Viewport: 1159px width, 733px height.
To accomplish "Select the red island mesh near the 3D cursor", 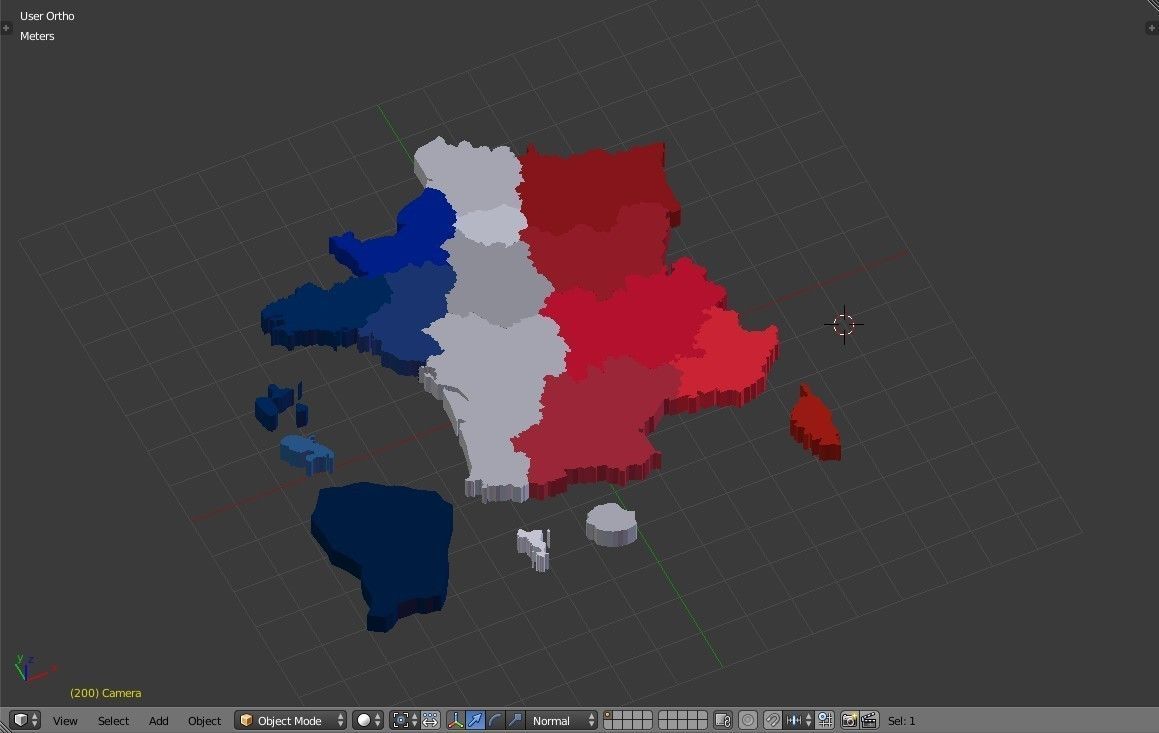I will pos(814,422).
